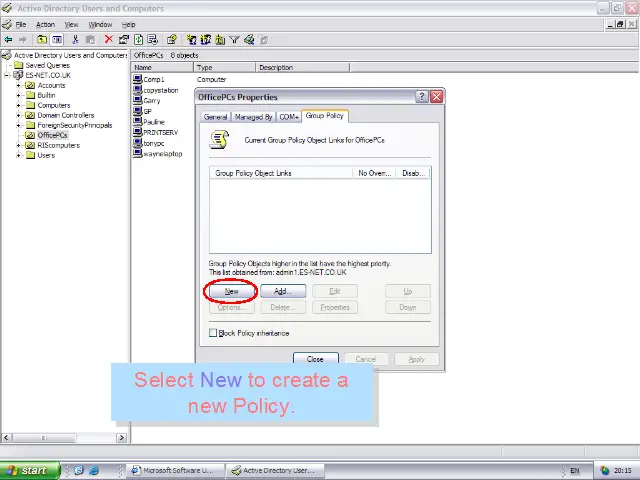Switch to the General tab
The width and height of the screenshot is (640, 480).
point(215,117)
